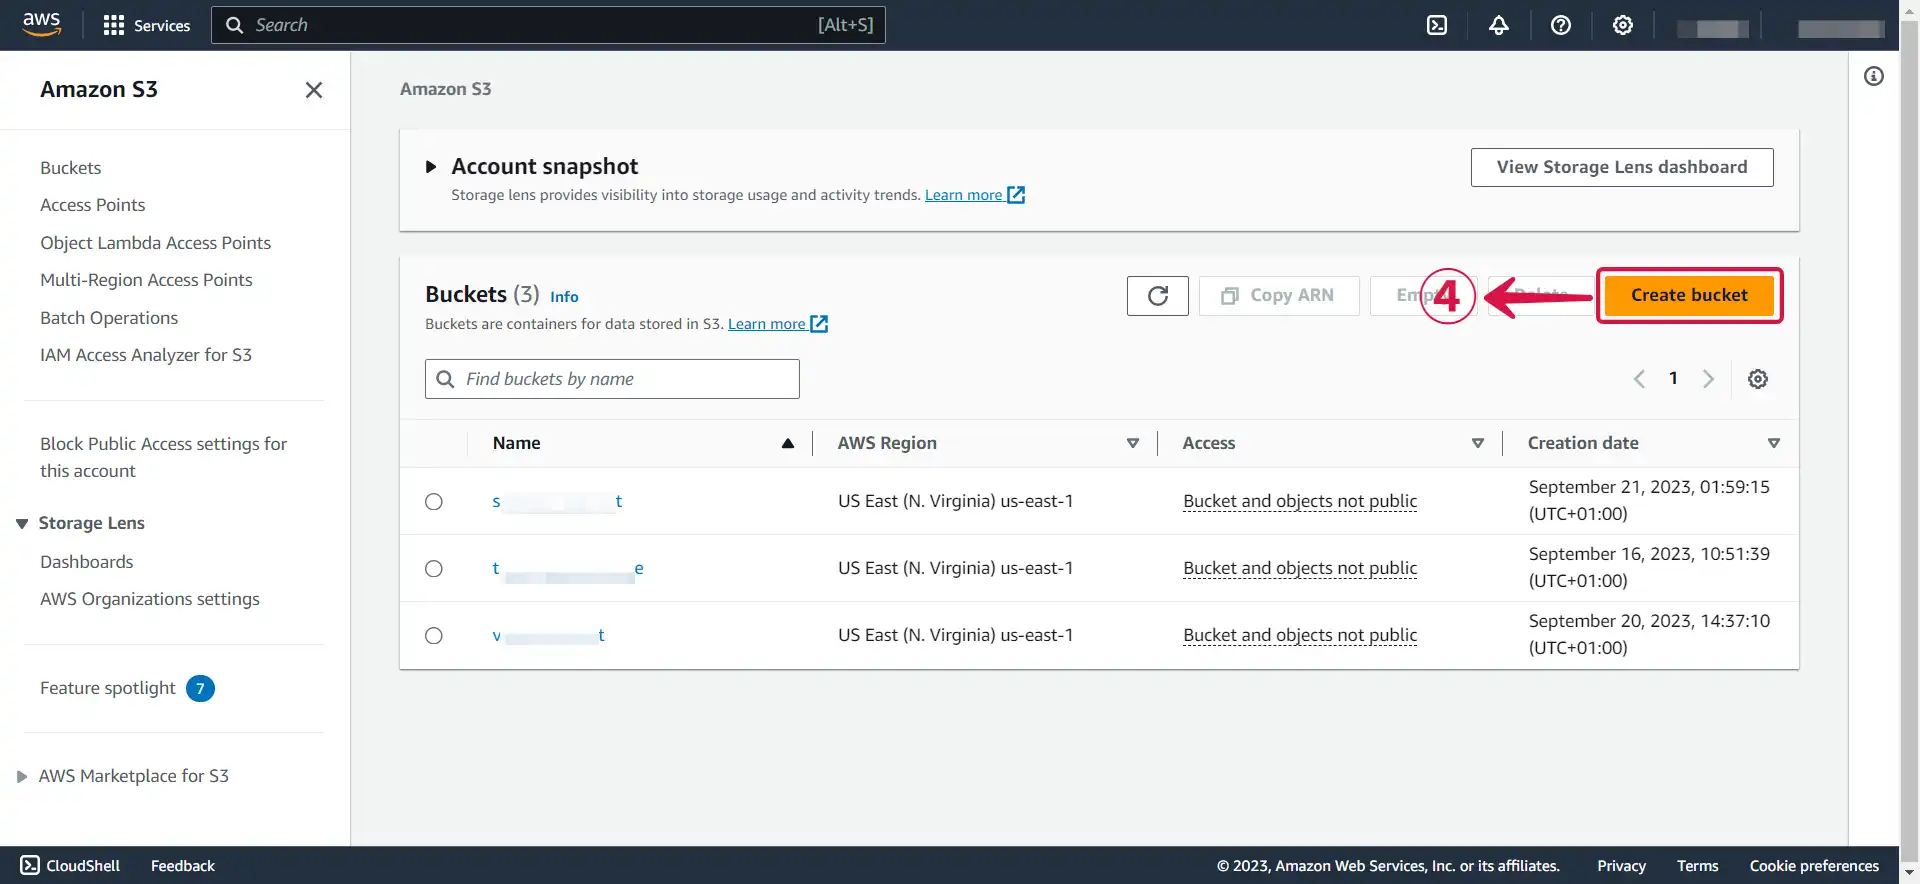Open Storage Lens Dashboards

coord(86,562)
